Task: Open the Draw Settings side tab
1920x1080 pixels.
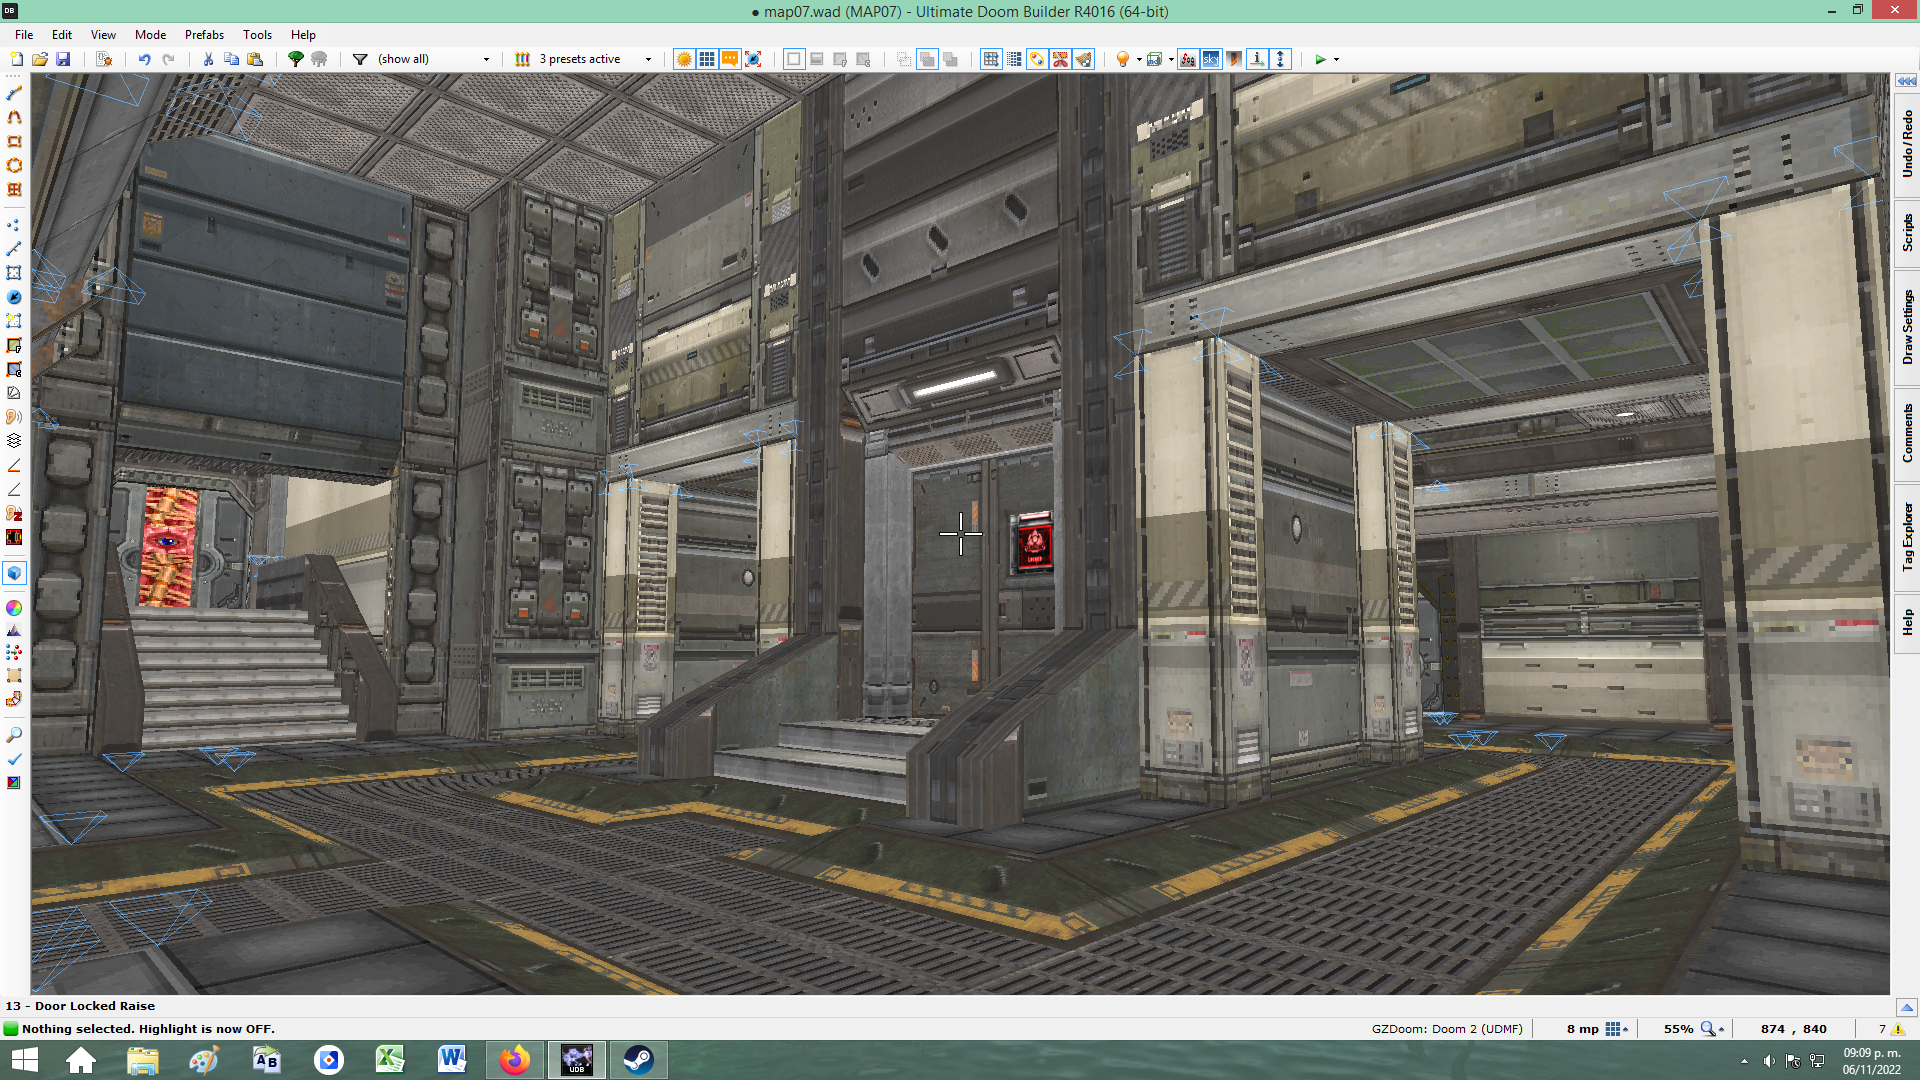Action: tap(1907, 328)
